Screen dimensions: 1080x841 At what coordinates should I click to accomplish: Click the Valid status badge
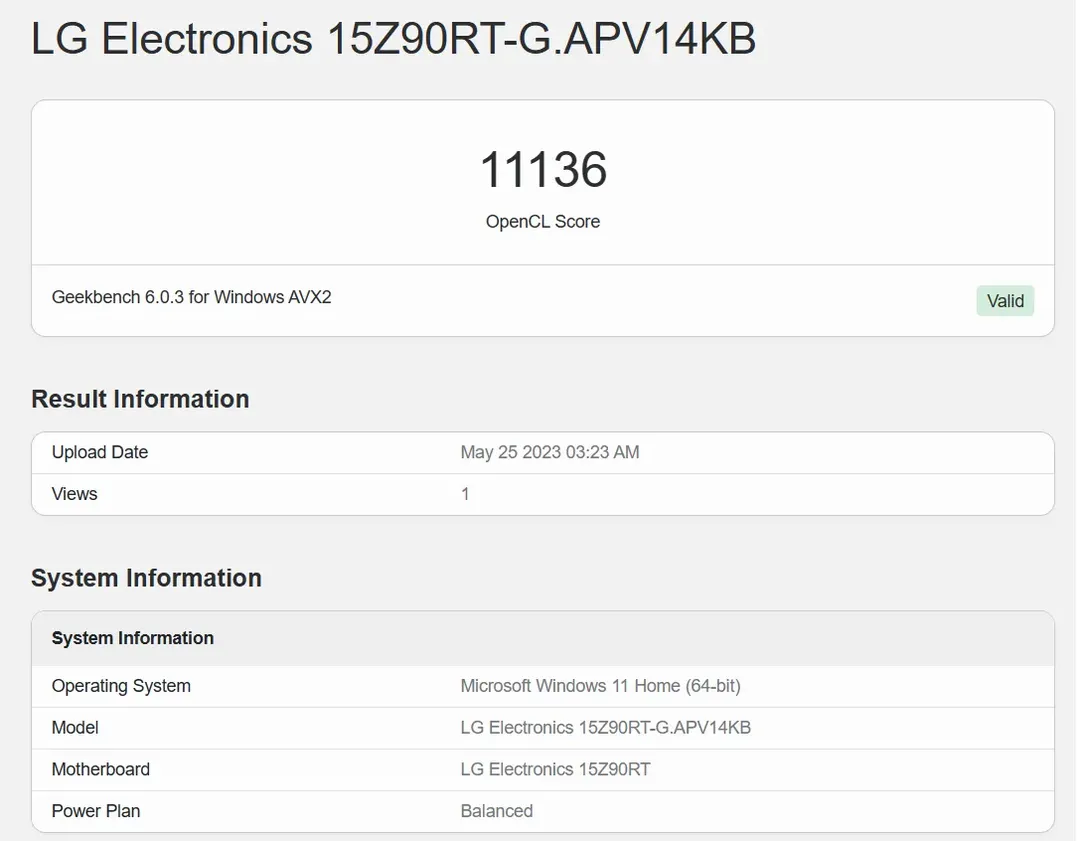point(1004,301)
